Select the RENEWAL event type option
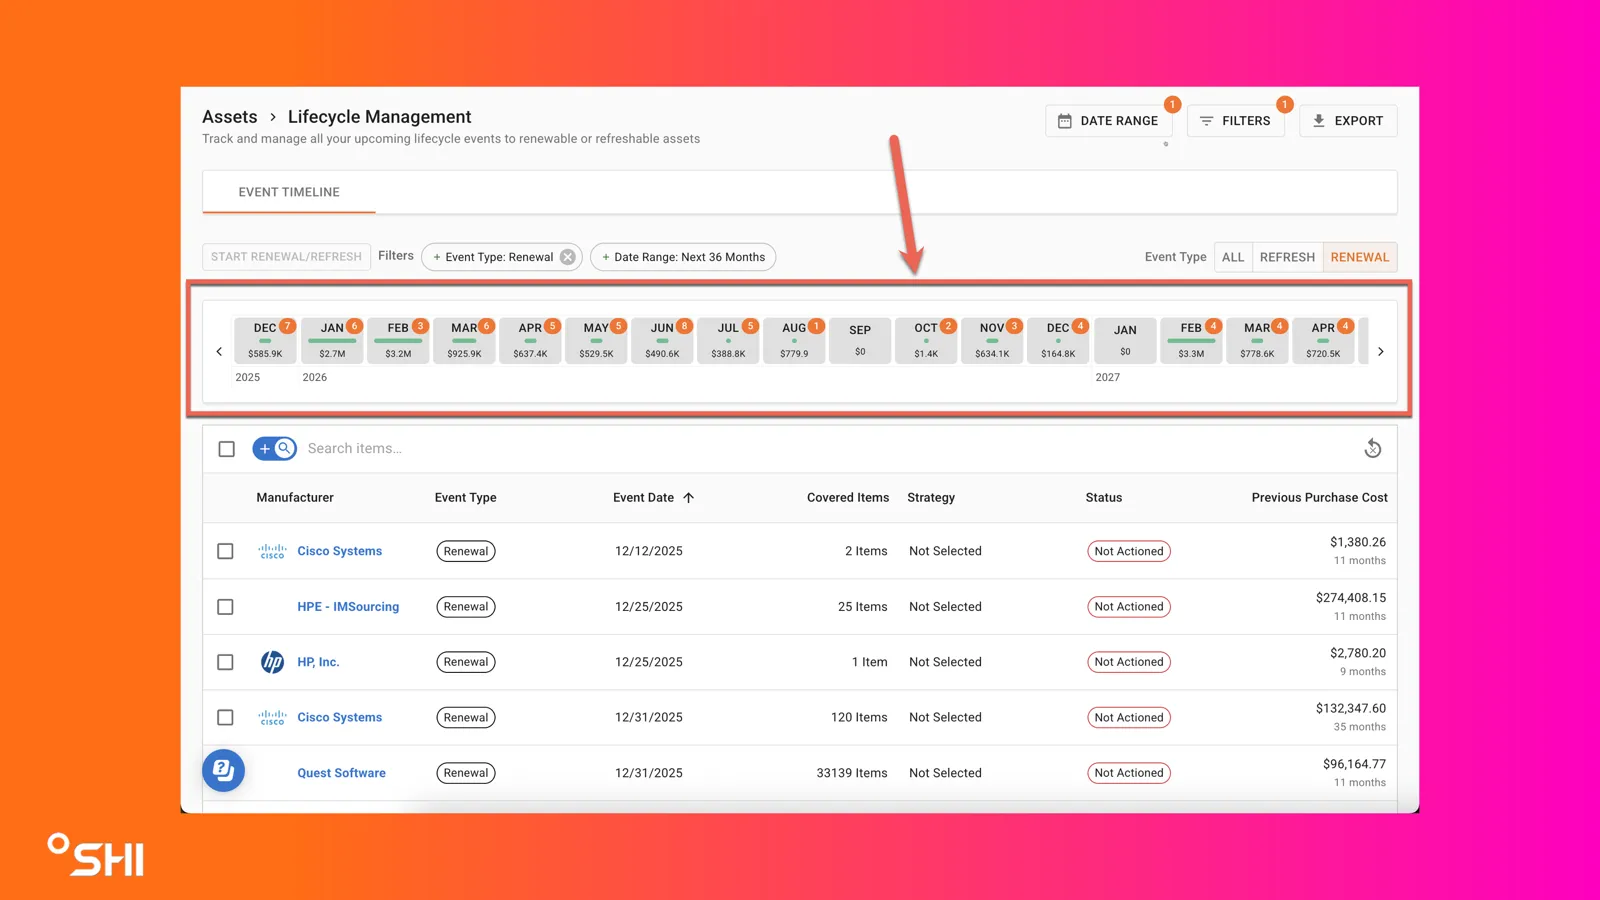The width and height of the screenshot is (1600, 900). 1360,257
